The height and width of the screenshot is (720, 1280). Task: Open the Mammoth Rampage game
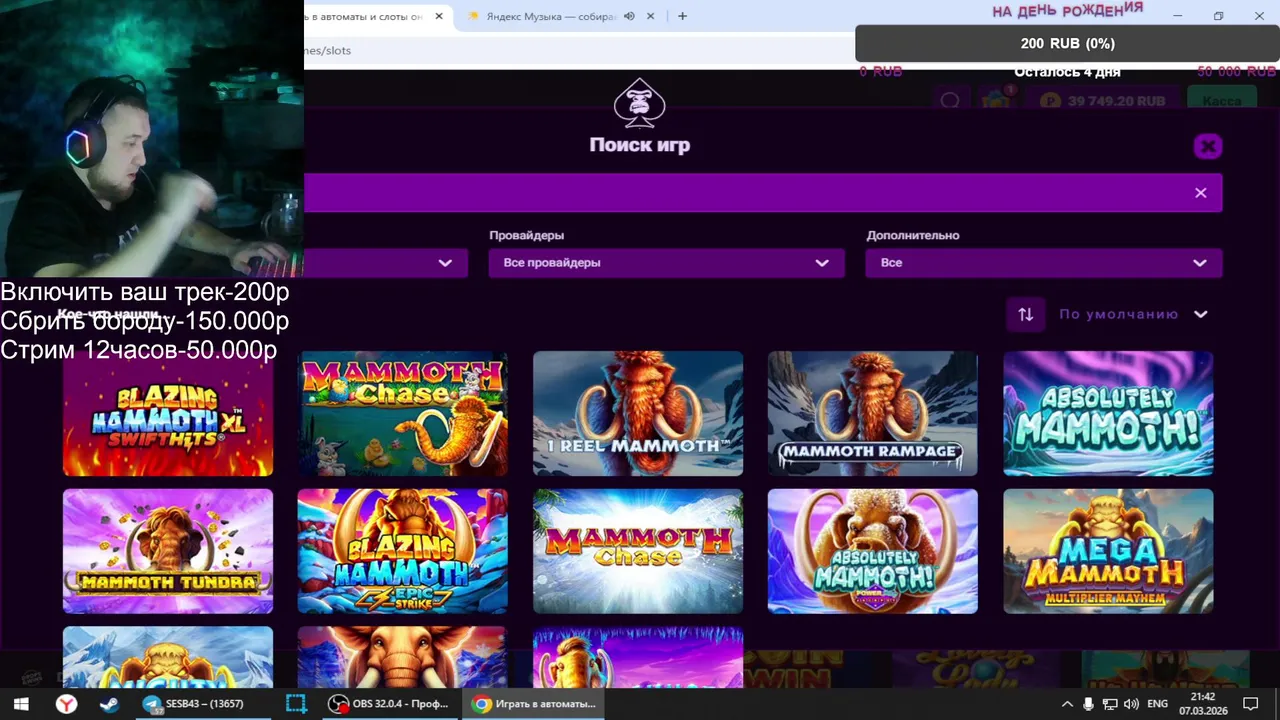[x=873, y=414]
